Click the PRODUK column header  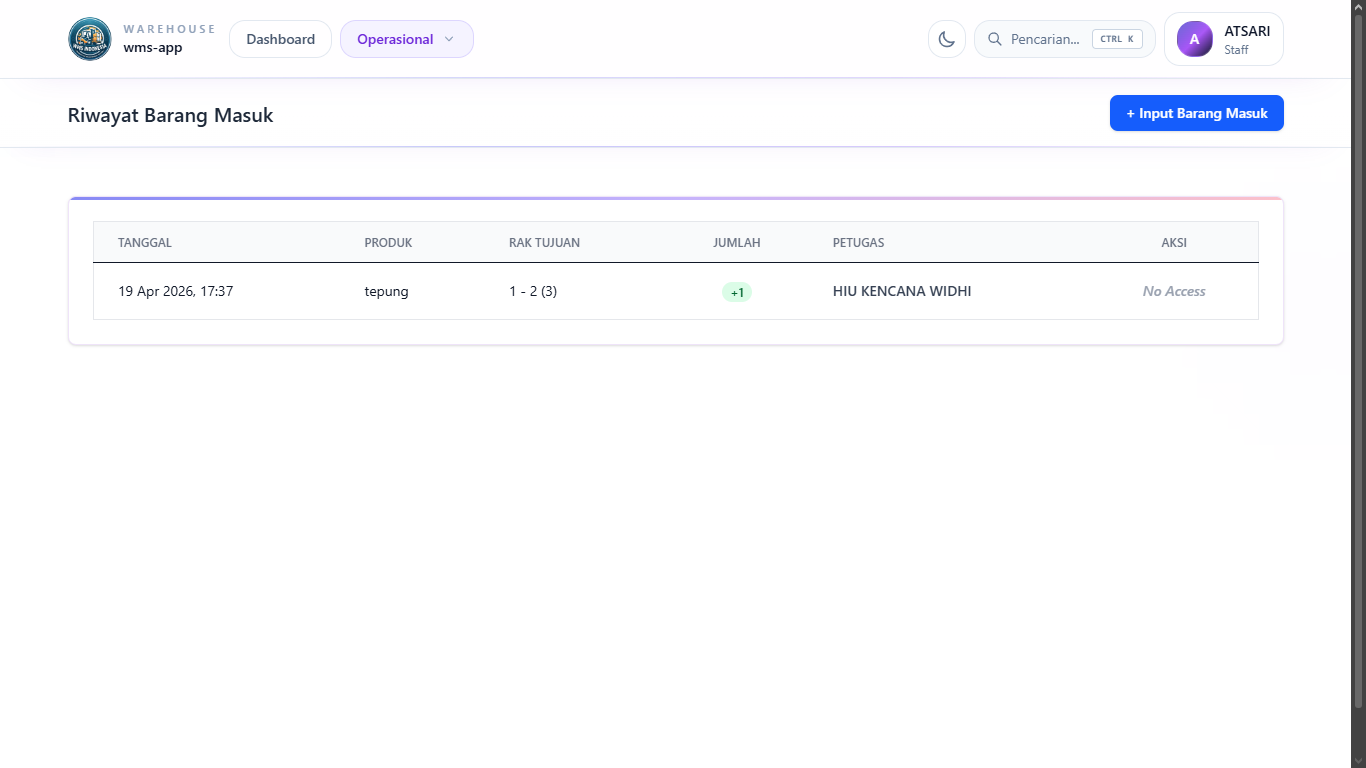[x=388, y=243]
